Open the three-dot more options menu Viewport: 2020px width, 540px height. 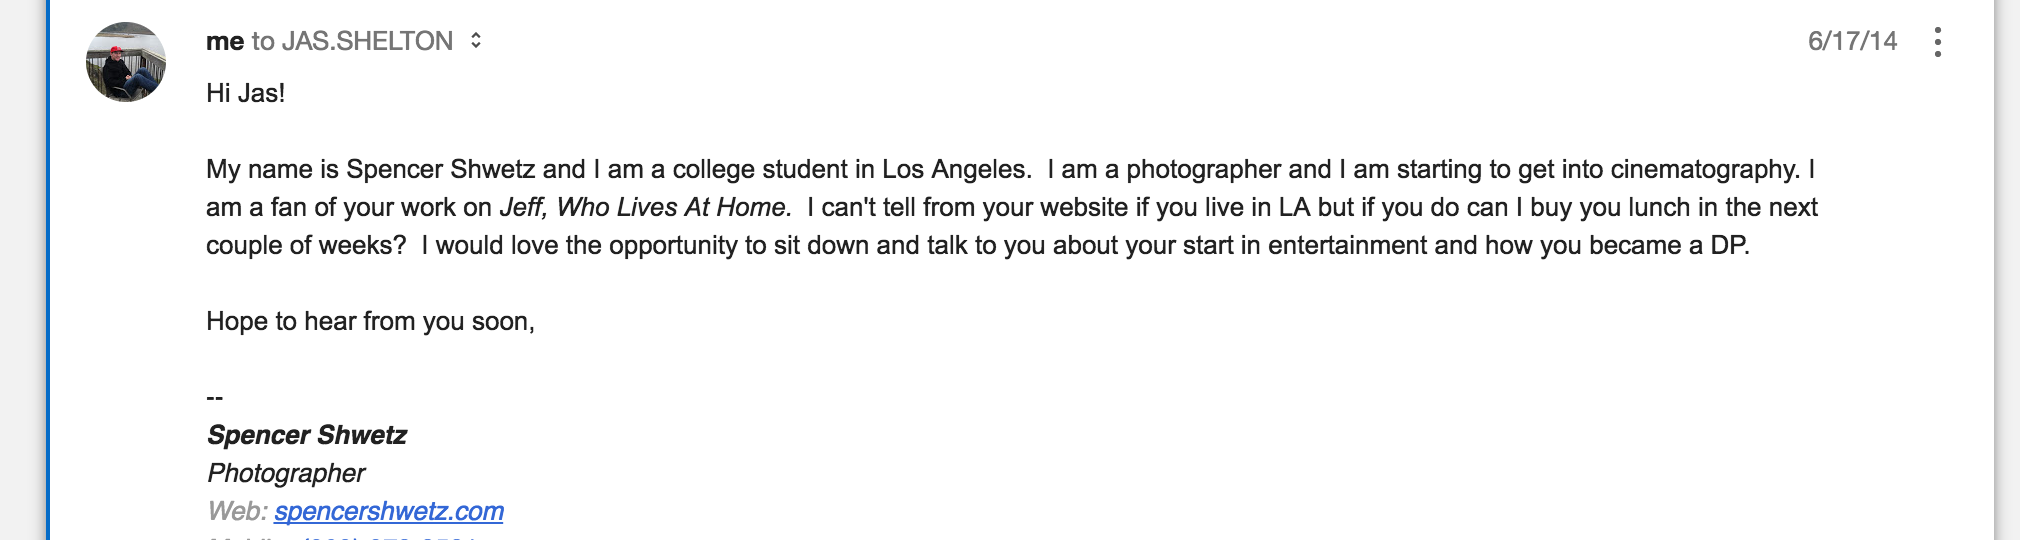click(1937, 42)
